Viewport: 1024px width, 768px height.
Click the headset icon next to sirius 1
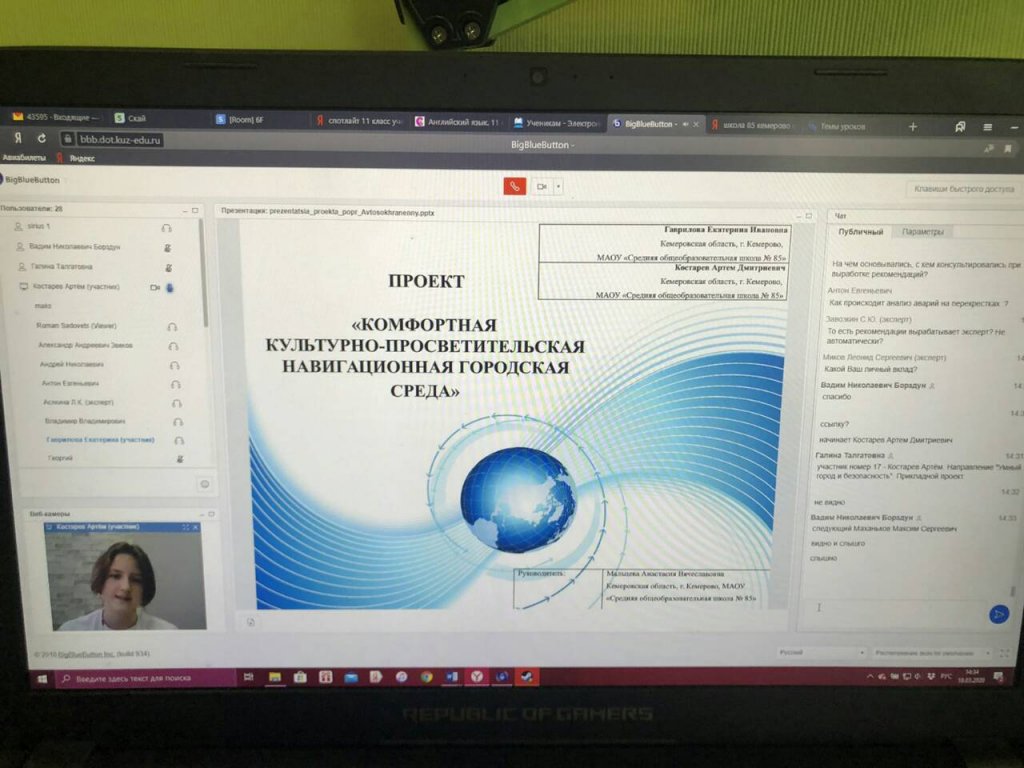166,228
